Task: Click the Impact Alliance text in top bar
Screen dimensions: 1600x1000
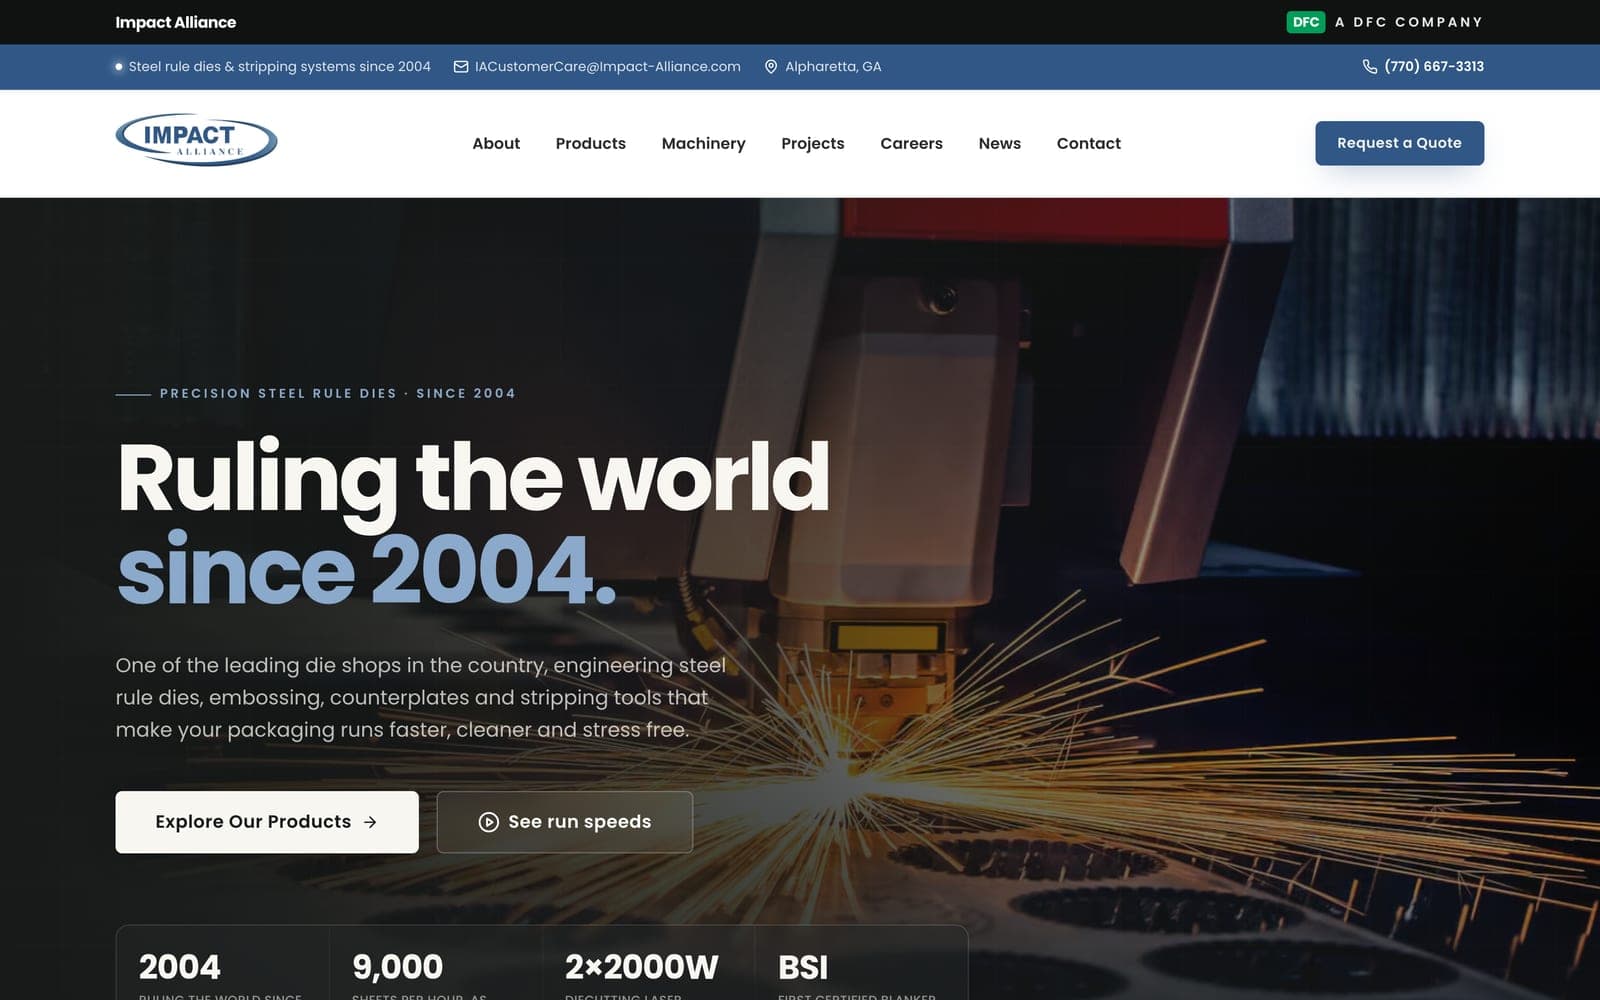Action: coord(176,22)
